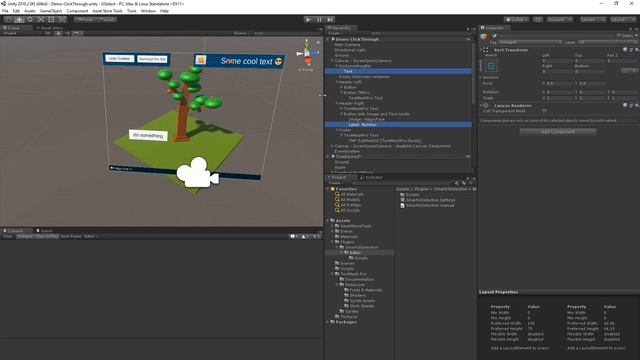Click the Add Component button
The image size is (640, 360).
[x=558, y=132]
